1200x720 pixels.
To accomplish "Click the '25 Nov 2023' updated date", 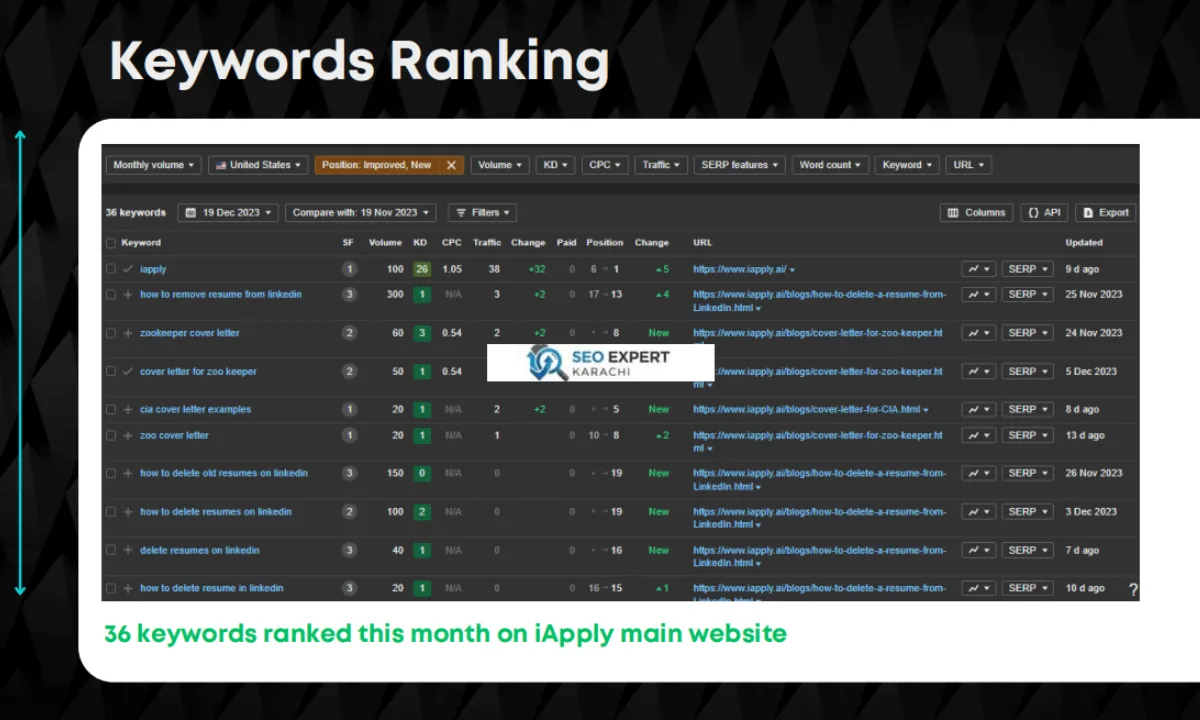I will click(1094, 295).
